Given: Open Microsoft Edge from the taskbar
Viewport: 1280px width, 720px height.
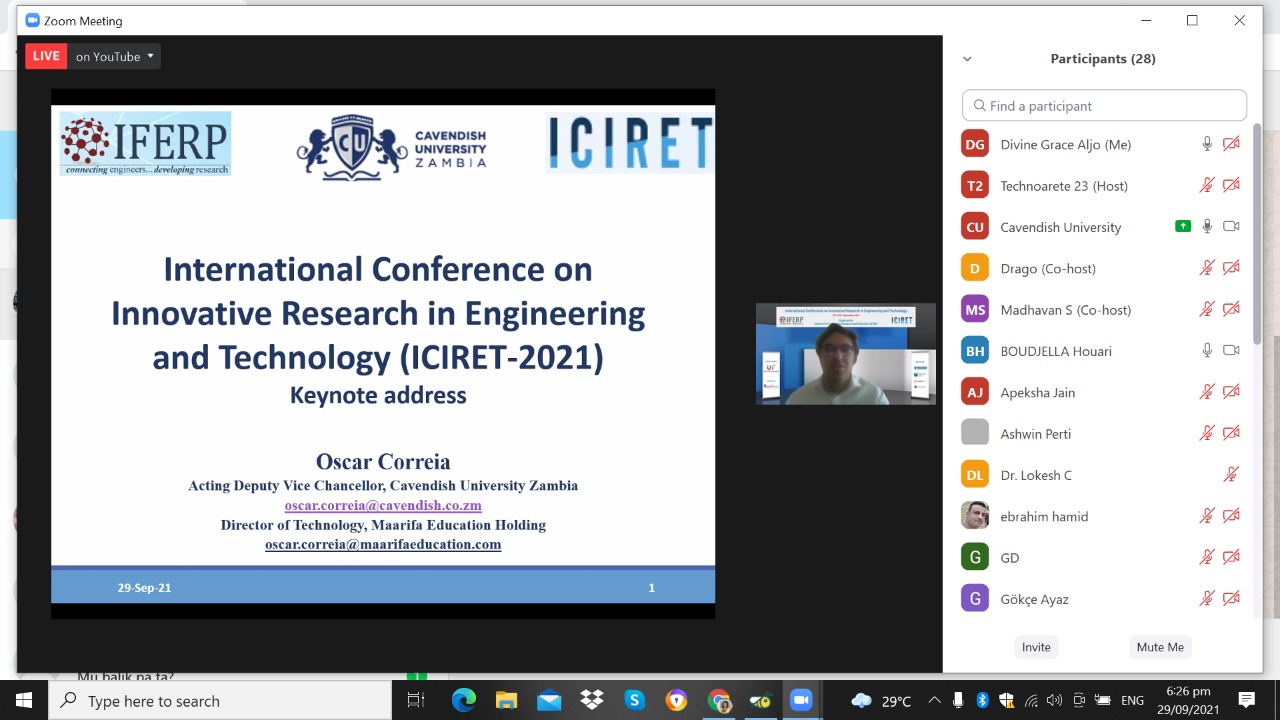Looking at the screenshot, I should [x=463, y=701].
